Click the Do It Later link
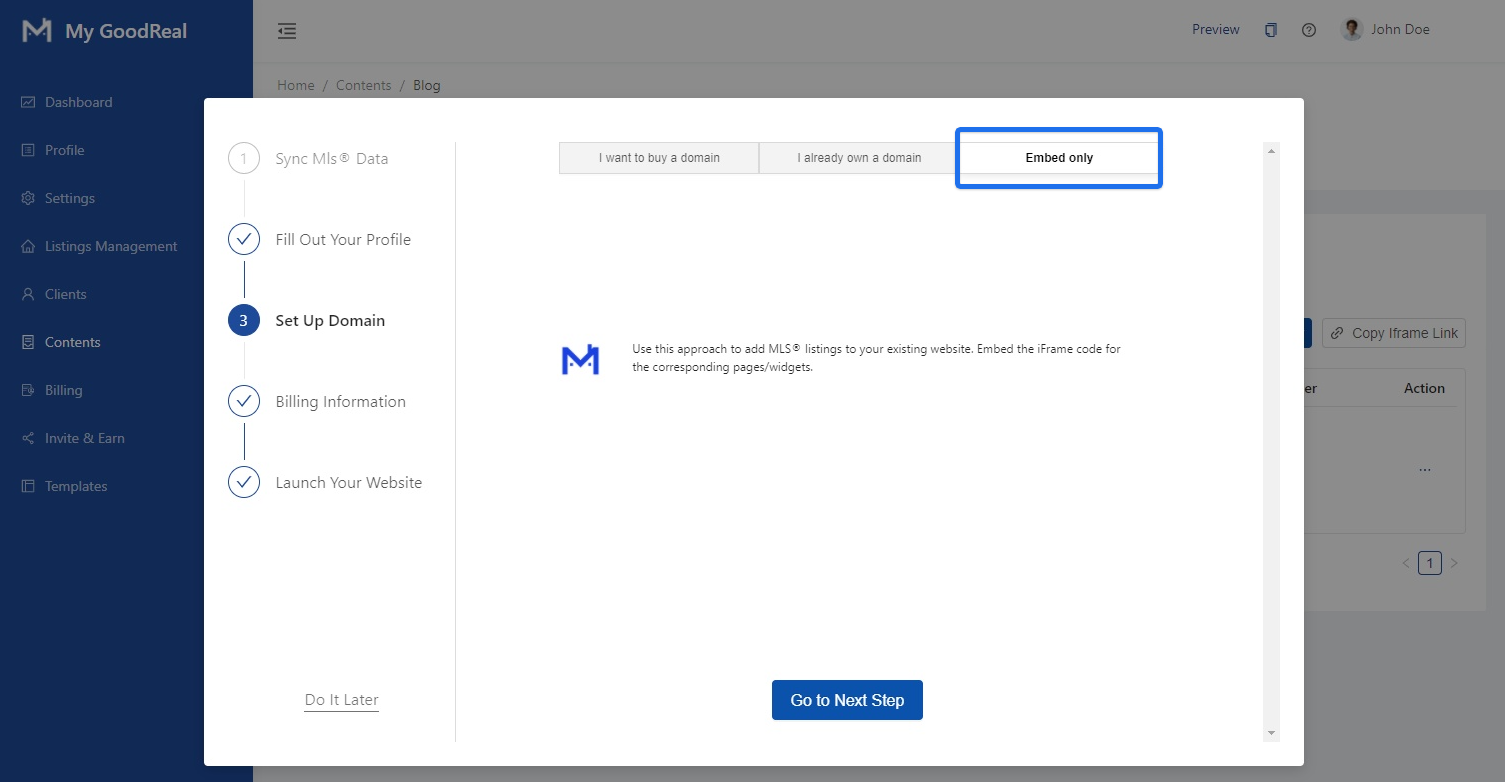 pos(341,700)
